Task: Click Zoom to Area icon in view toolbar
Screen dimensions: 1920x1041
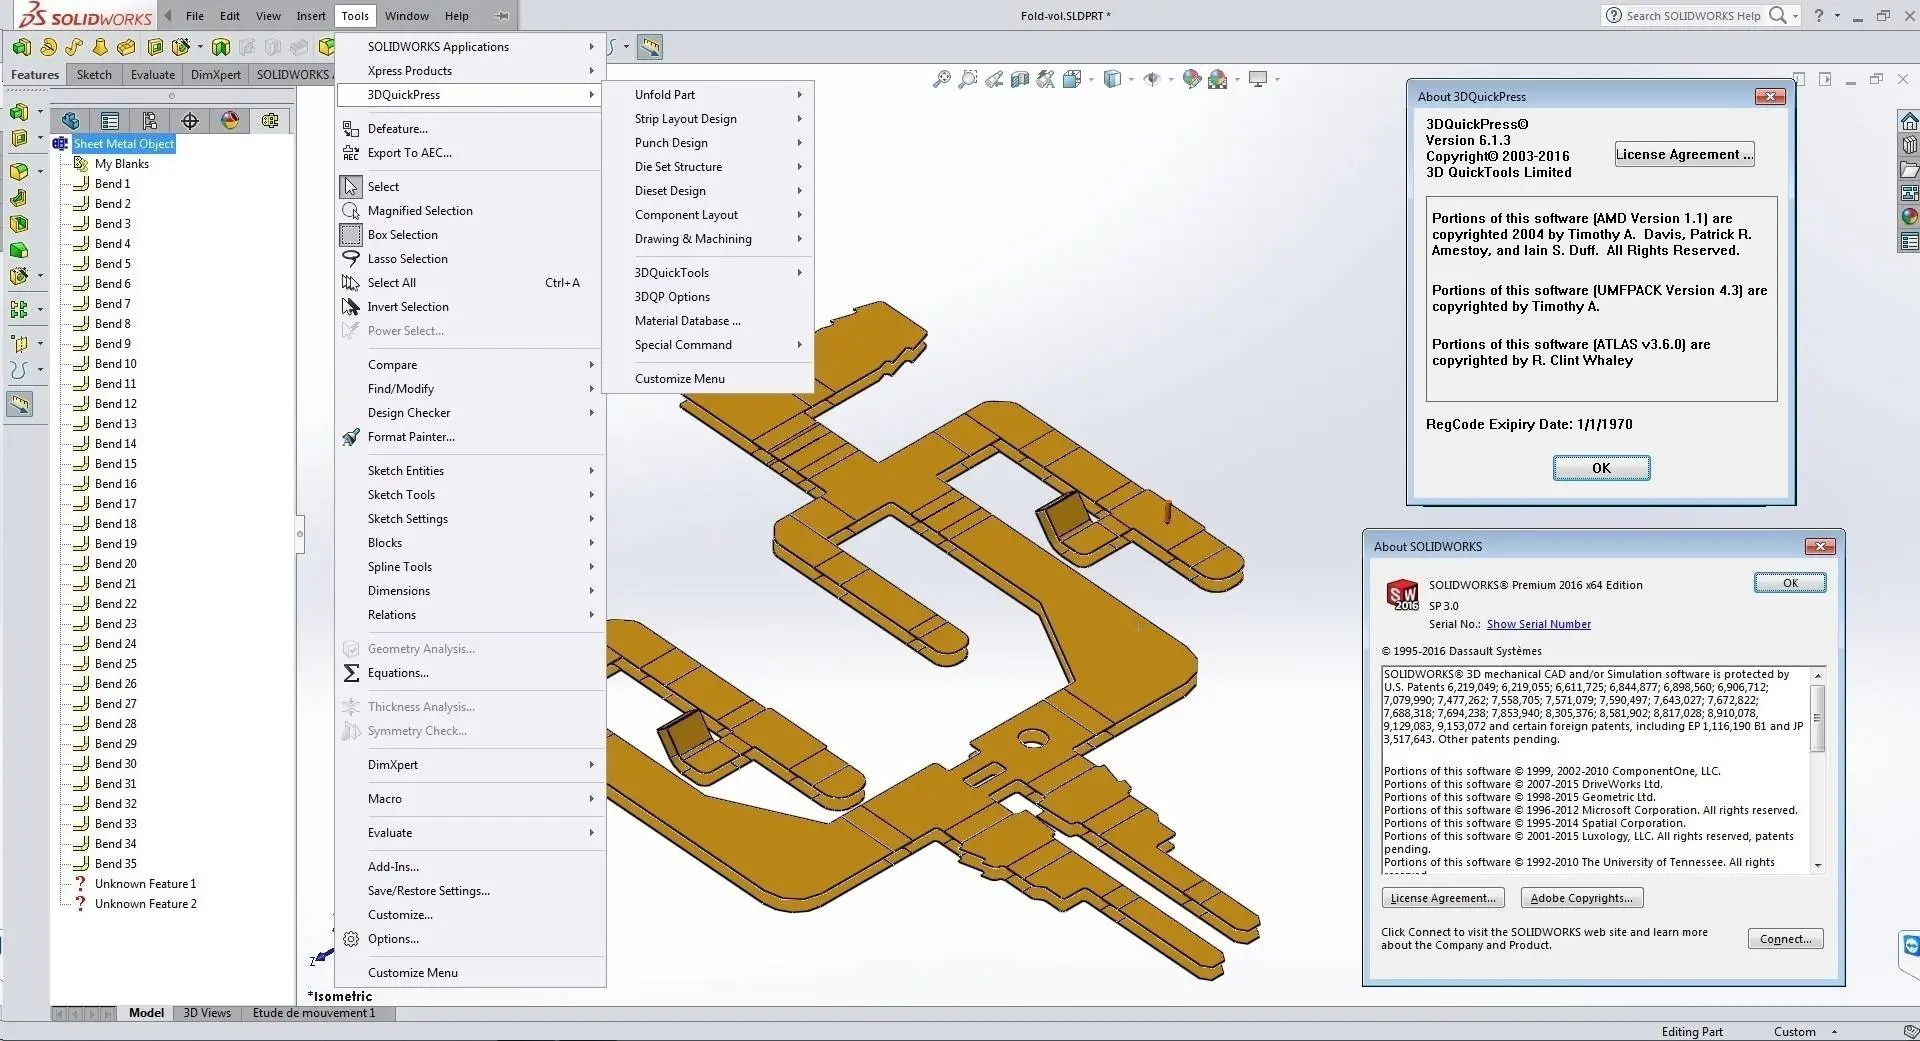Action: [968, 79]
